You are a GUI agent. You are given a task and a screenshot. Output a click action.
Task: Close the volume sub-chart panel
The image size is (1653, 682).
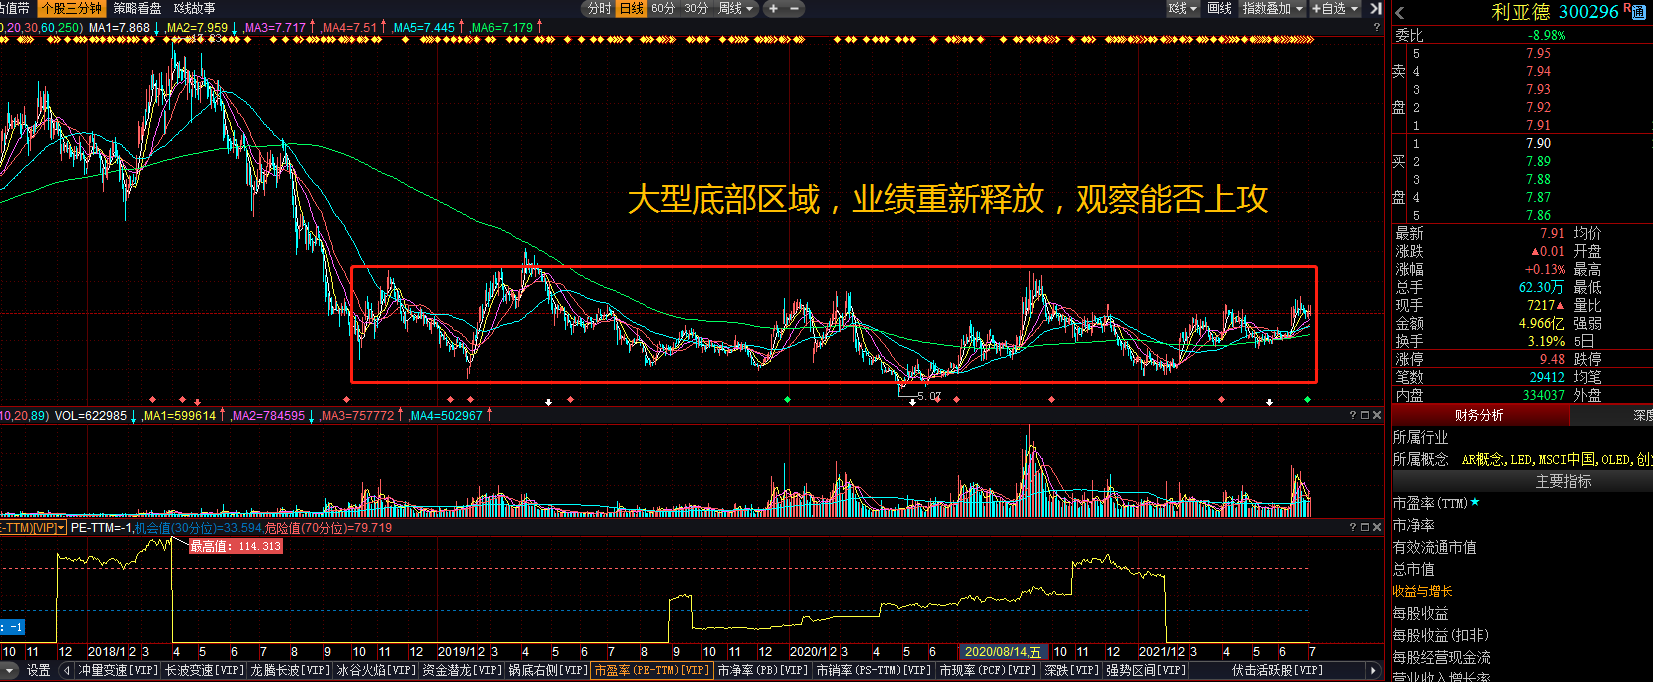[x=1377, y=415]
